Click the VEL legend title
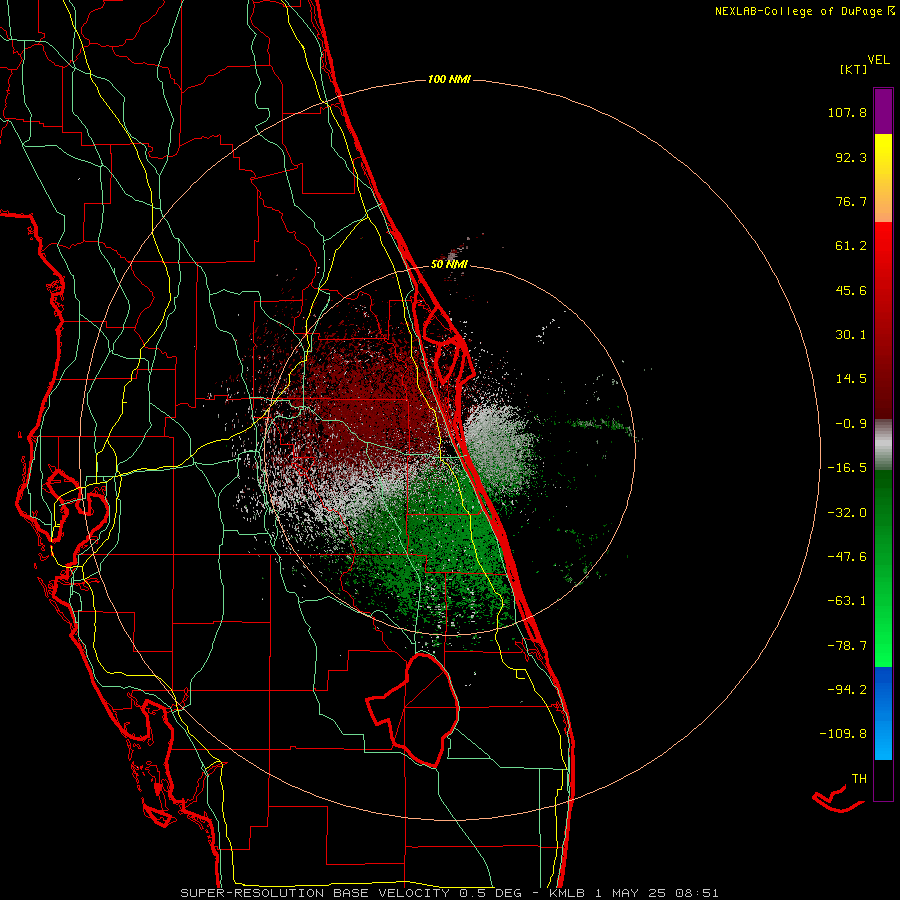Screen dimensions: 900x900 coord(878,60)
